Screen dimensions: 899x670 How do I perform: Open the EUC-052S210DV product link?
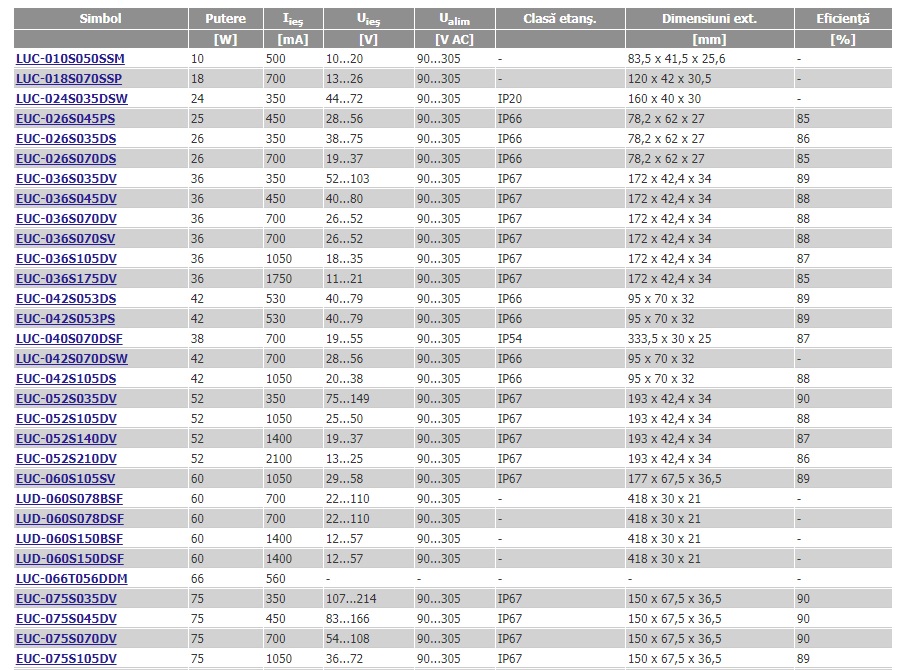tap(66, 459)
